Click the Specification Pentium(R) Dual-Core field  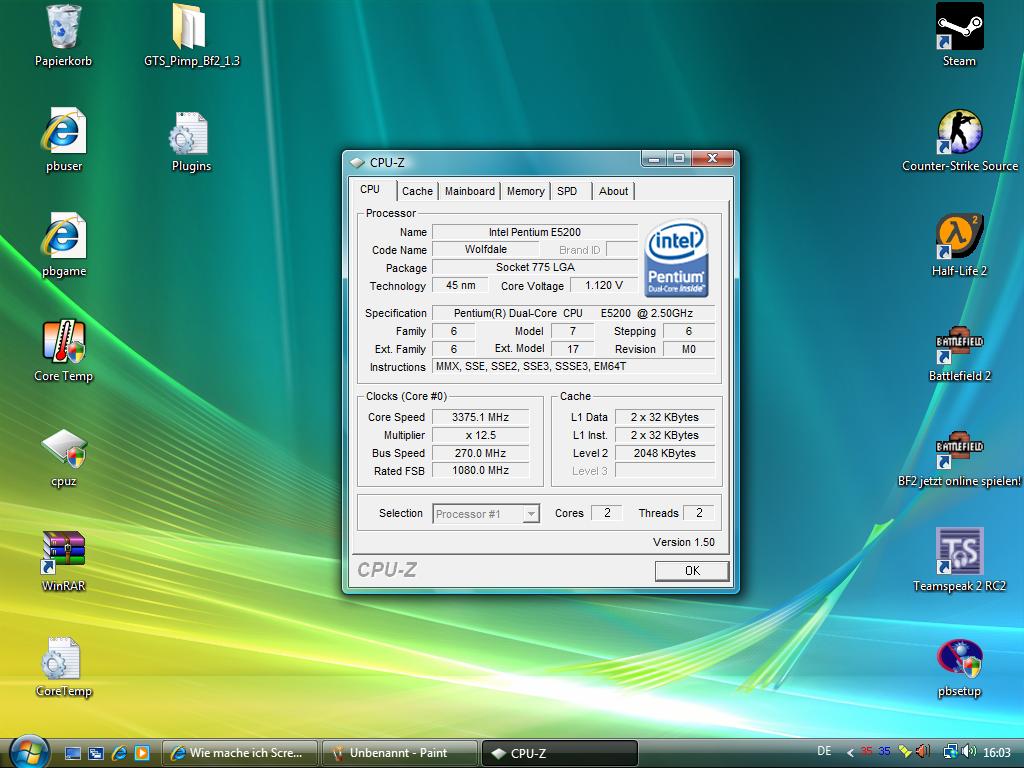573,313
